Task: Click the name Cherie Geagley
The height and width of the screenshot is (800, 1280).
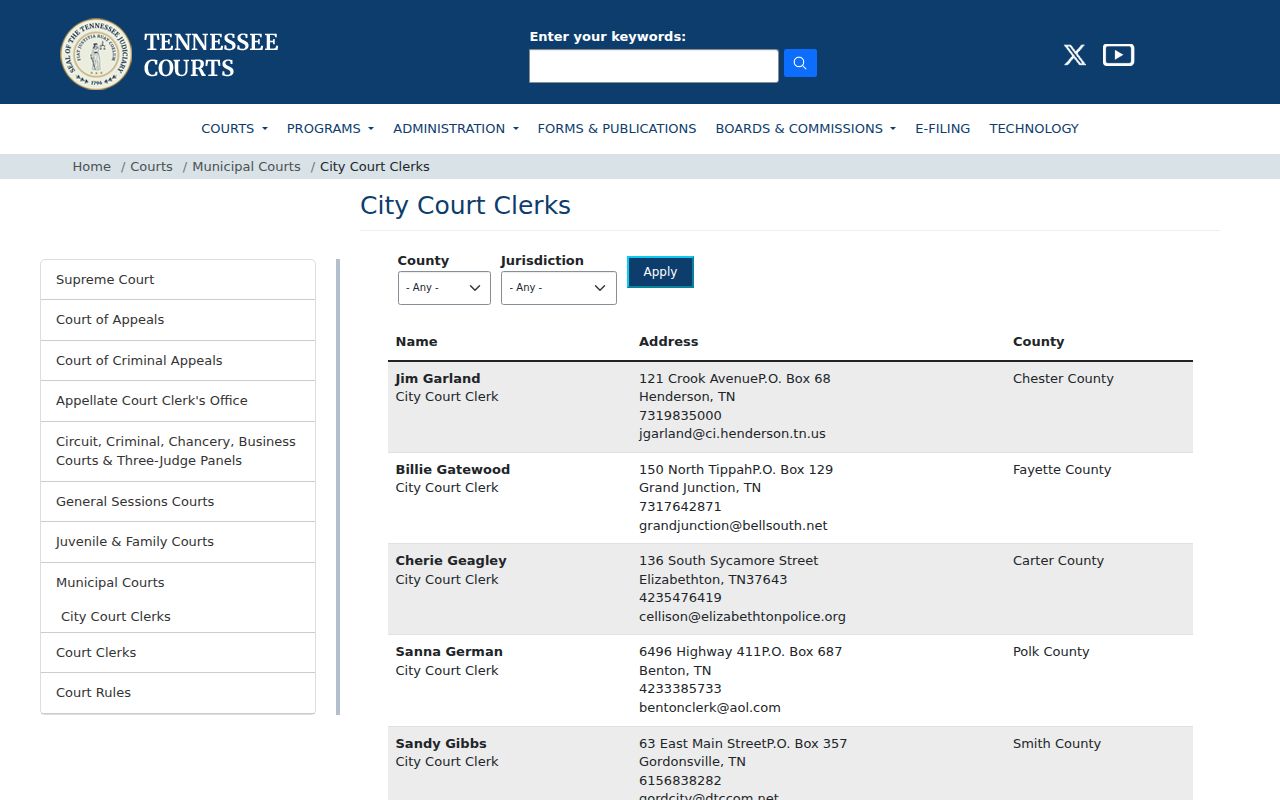Action: (451, 561)
